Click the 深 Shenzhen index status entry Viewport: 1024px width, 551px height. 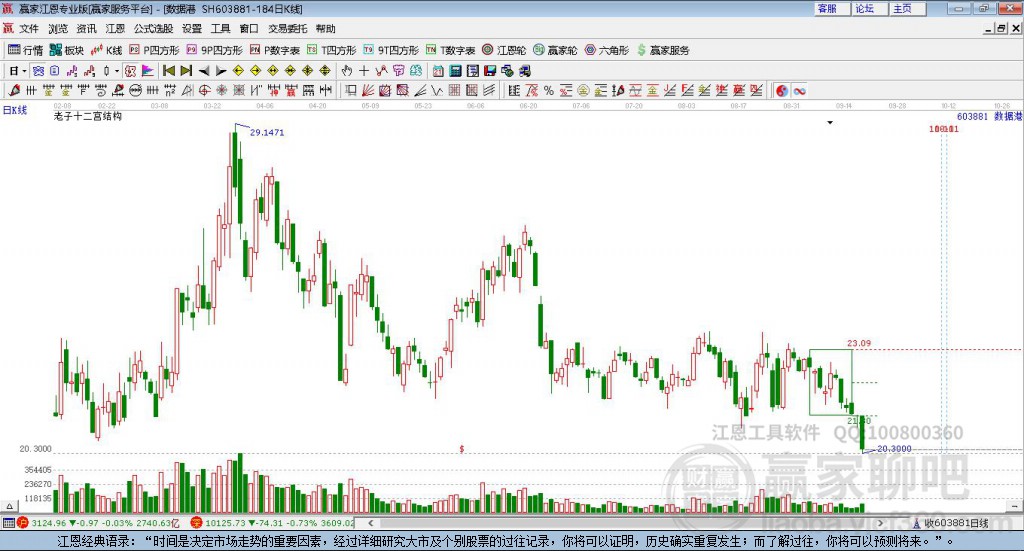click(273, 523)
